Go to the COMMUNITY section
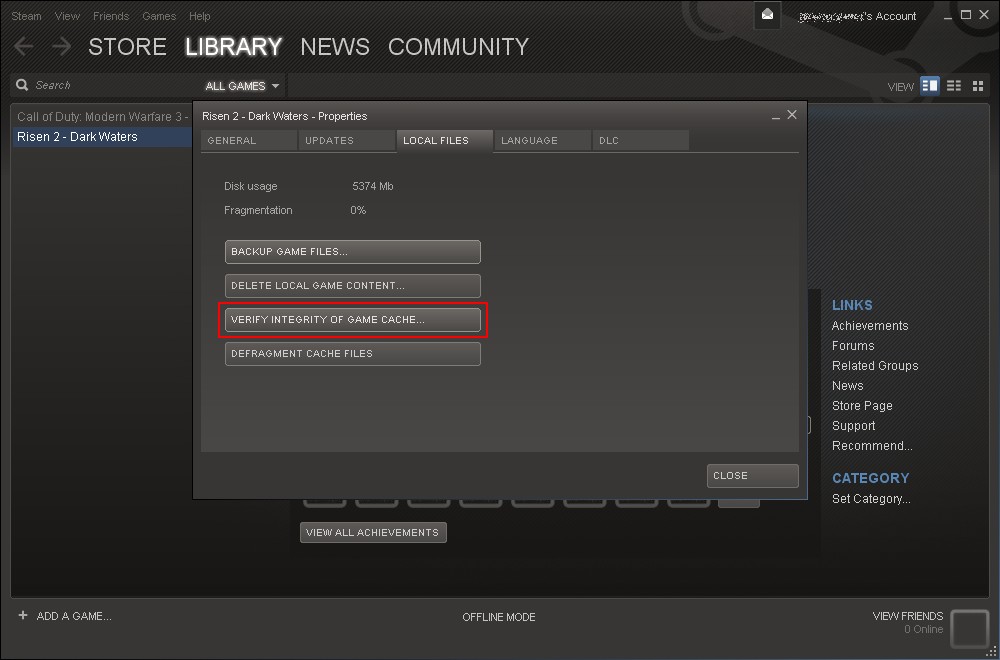1000x660 pixels. click(459, 47)
